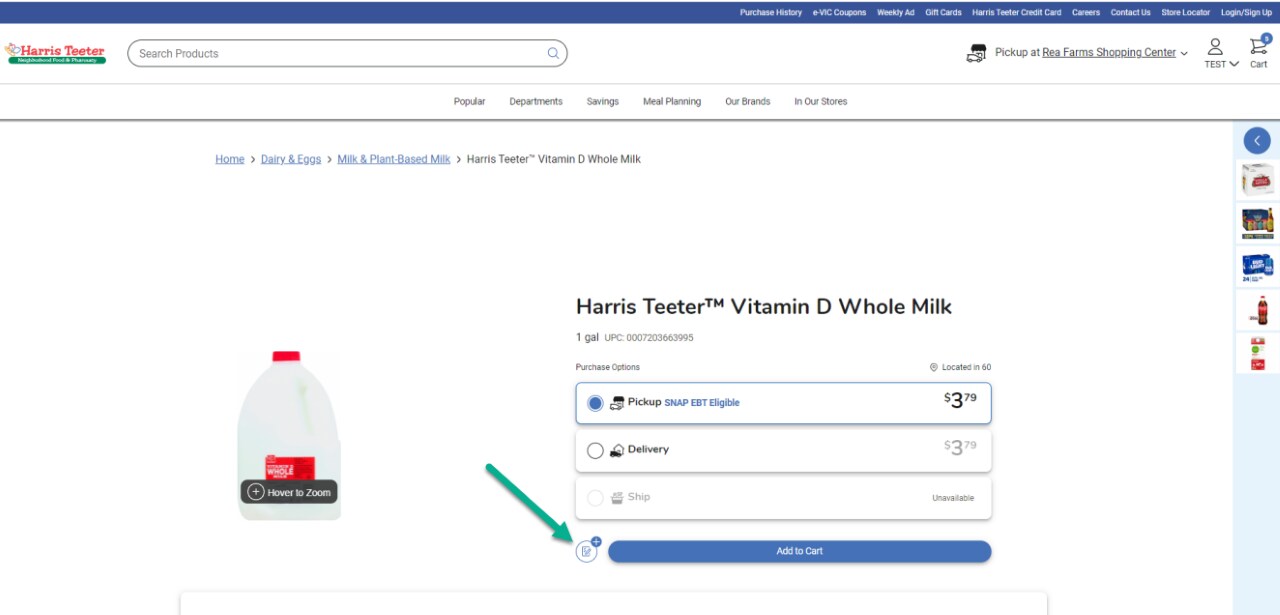Click the SNAP EBT Eligible text
1280x615 pixels.
click(702, 403)
